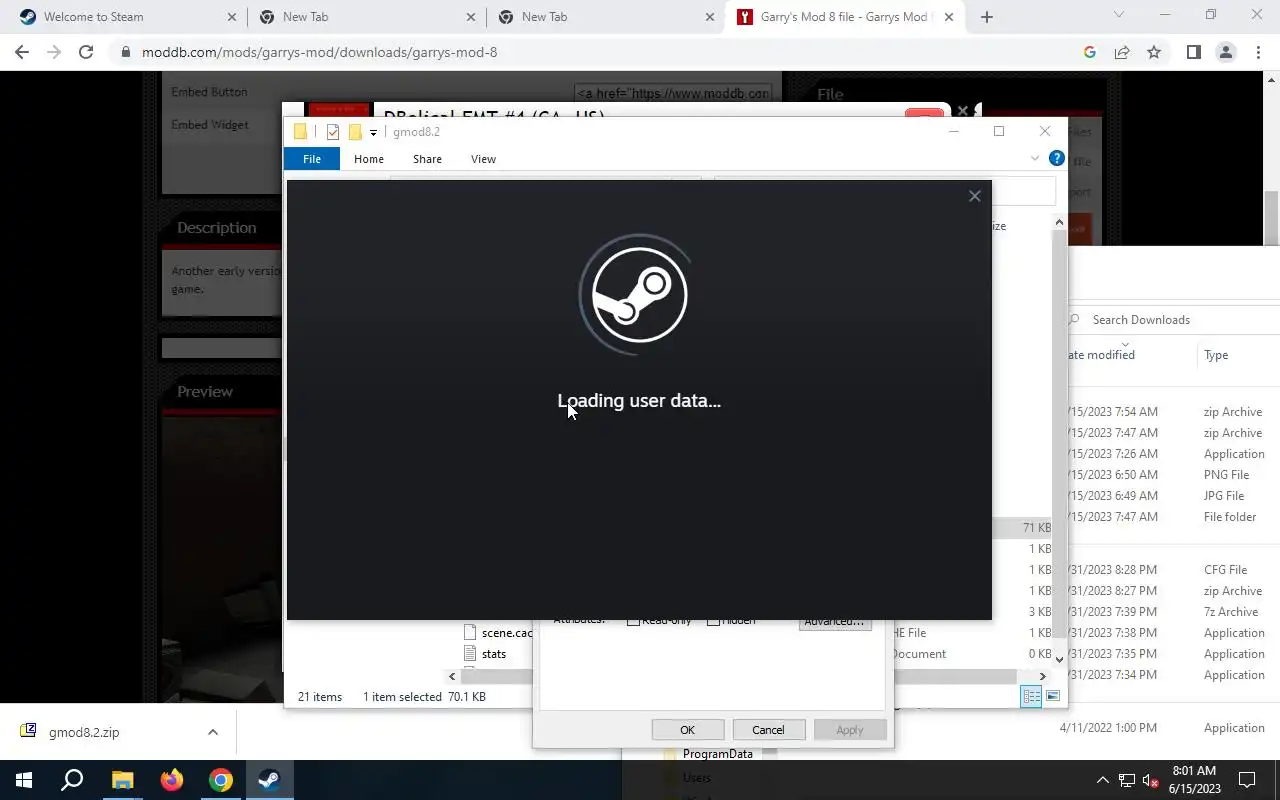Viewport: 1280px width, 800px height.
Task: Open a new browser tab with plus button
Action: pyautogui.click(x=987, y=17)
